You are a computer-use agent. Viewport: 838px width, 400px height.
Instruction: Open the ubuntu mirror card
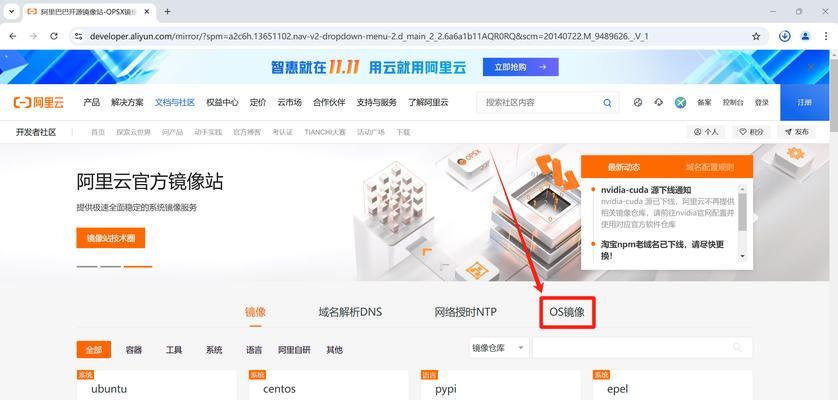[x=157, y=385]
